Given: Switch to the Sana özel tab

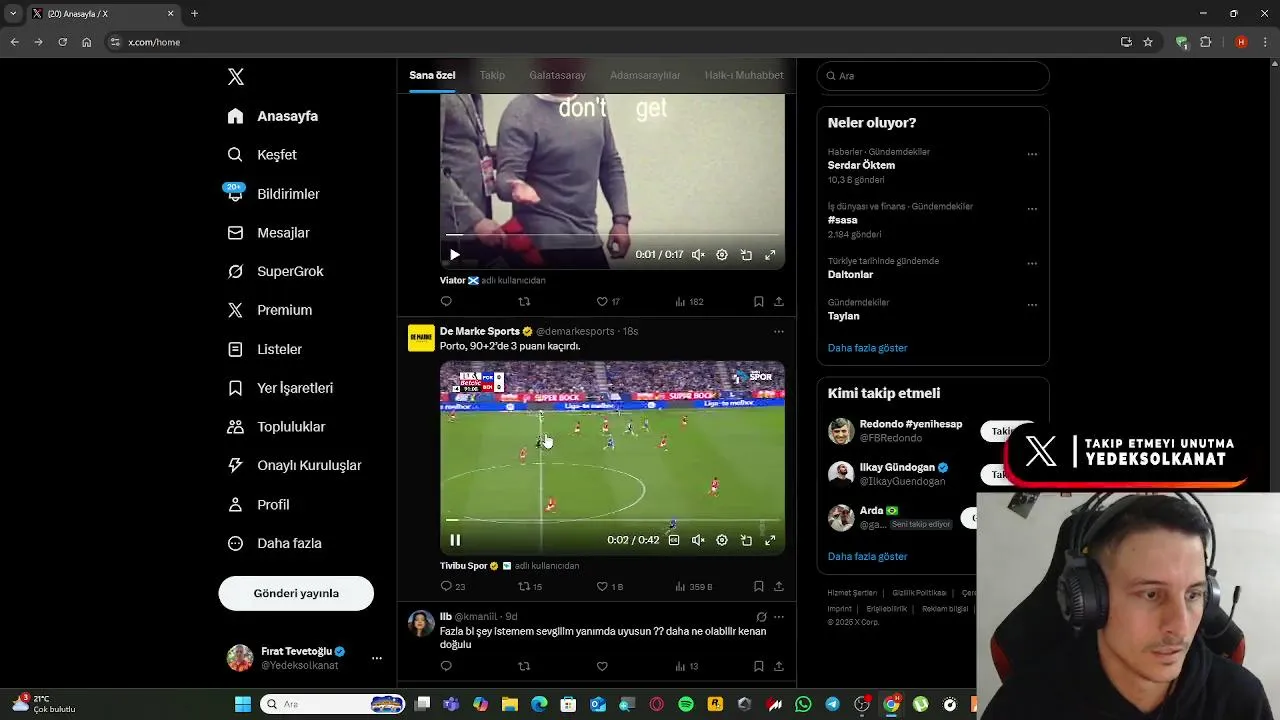Looking at the screenshot, I should (x=432, y=75).
